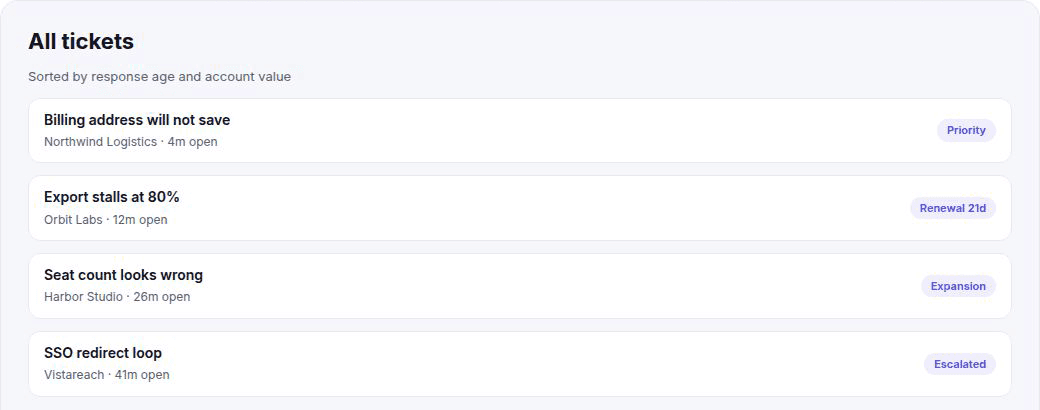Click the 4m open time label

click(192, 142)
